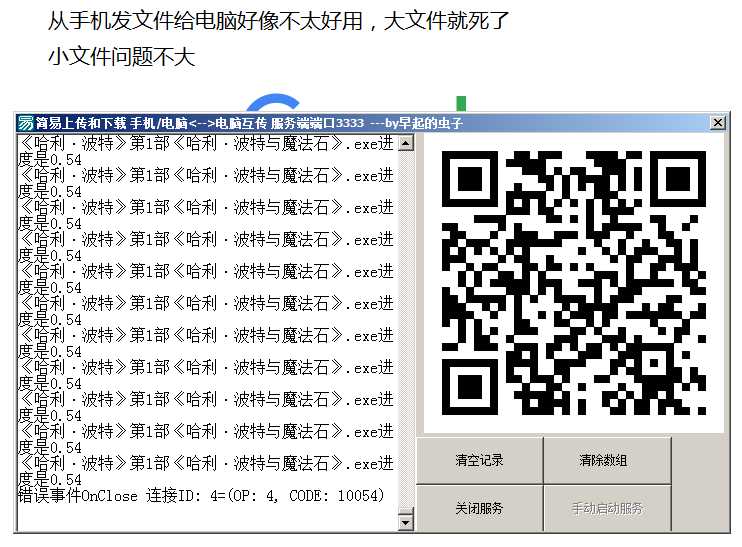Viewport: 742px width, 547px height.
Task: Click the 关闭服务 button
Action: coord(479,509)
